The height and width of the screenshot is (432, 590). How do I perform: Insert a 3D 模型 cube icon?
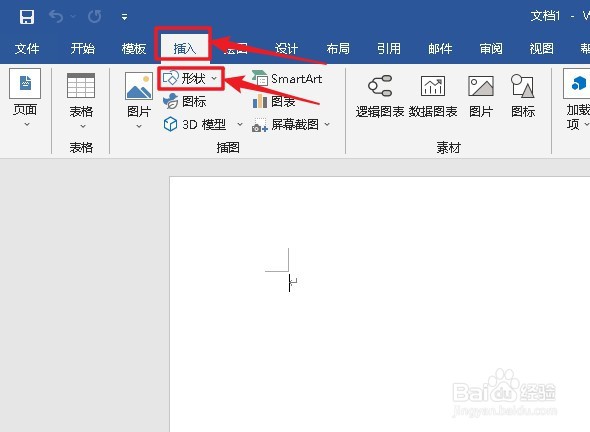[x=170, y=124]
